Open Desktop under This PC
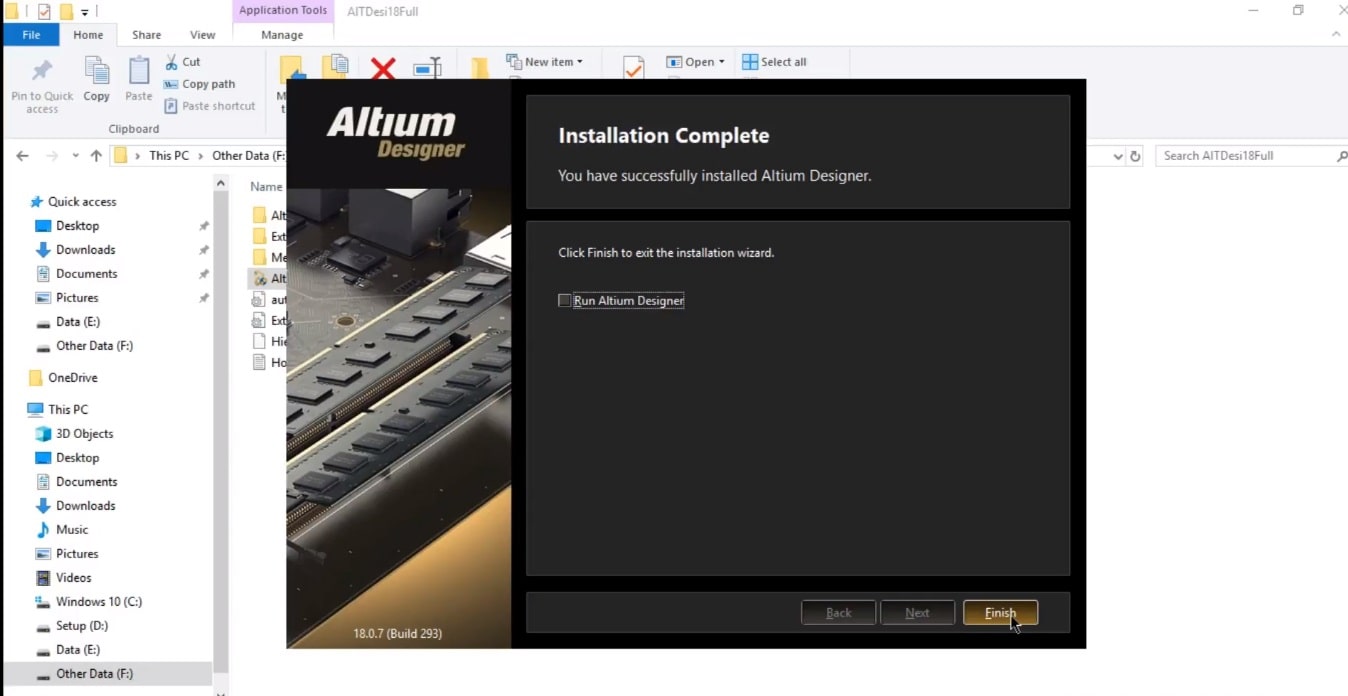The image size is (1348, 696). (77, 458)
